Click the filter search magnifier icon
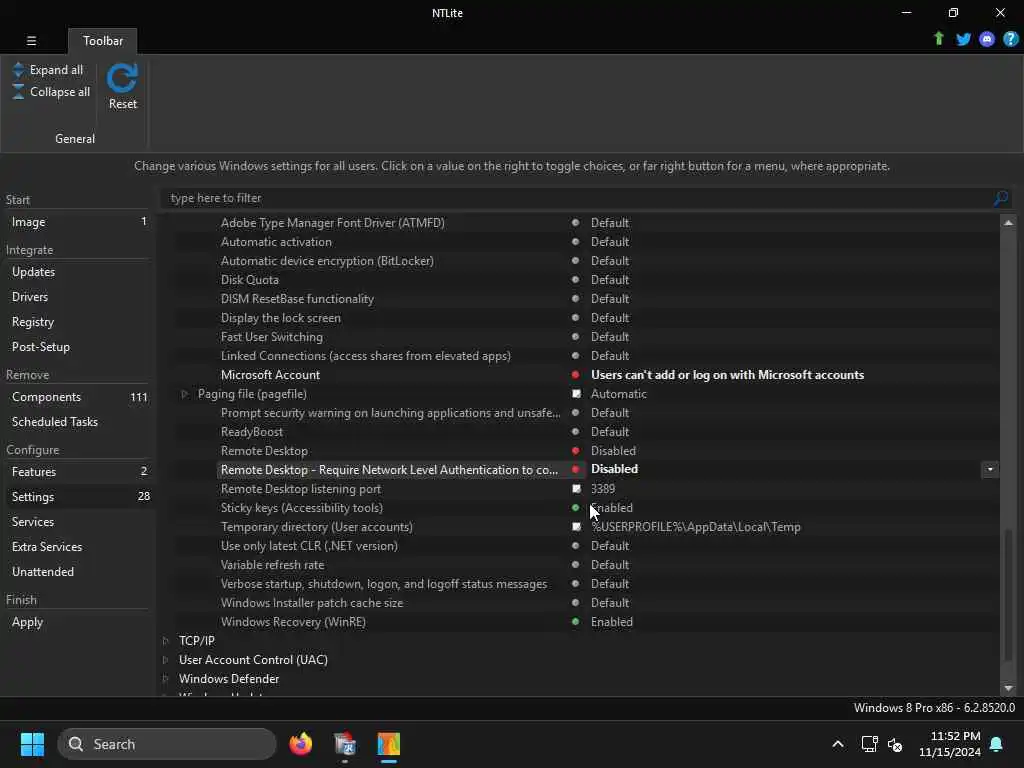Image resolution: width=1024 pixels, height=768 pixels. (1000, 198)
